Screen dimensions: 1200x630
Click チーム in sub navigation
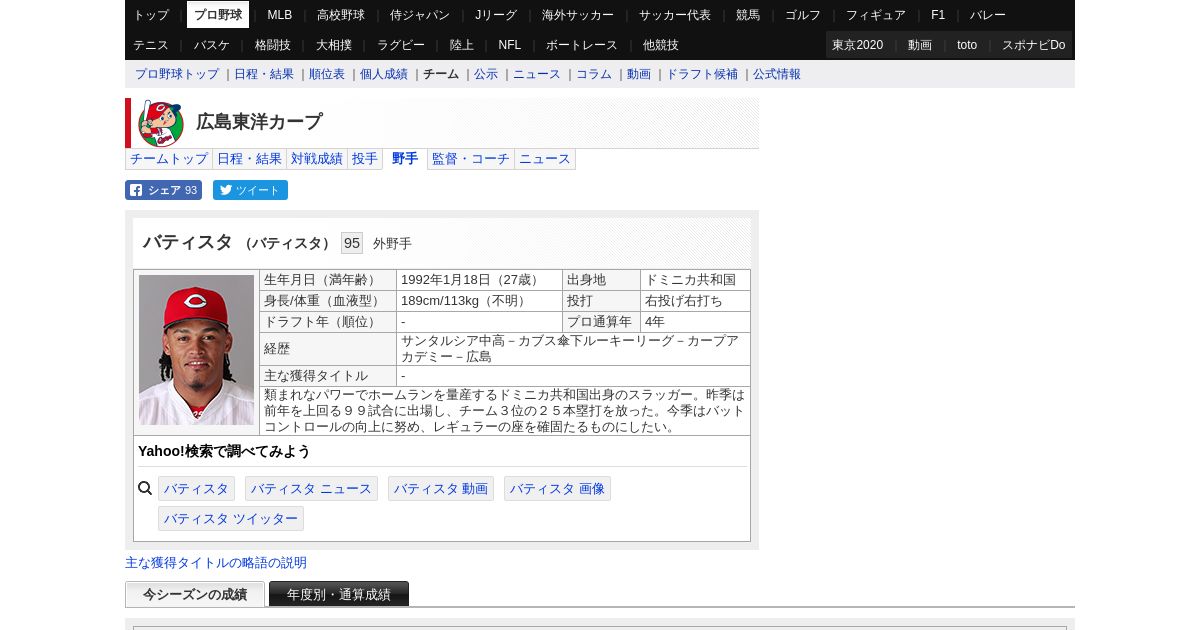point(441,74)
